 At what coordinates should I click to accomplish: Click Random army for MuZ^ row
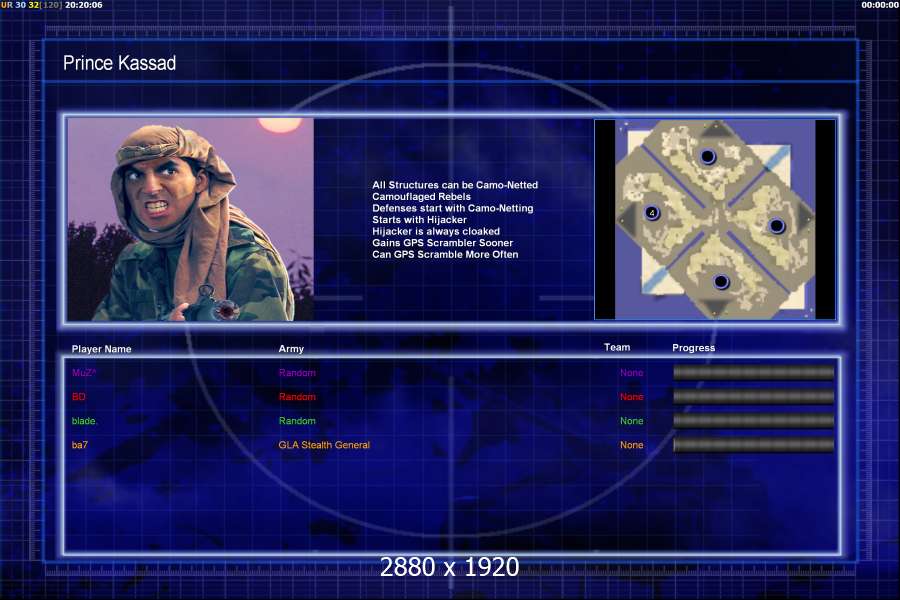pos(297,373)
